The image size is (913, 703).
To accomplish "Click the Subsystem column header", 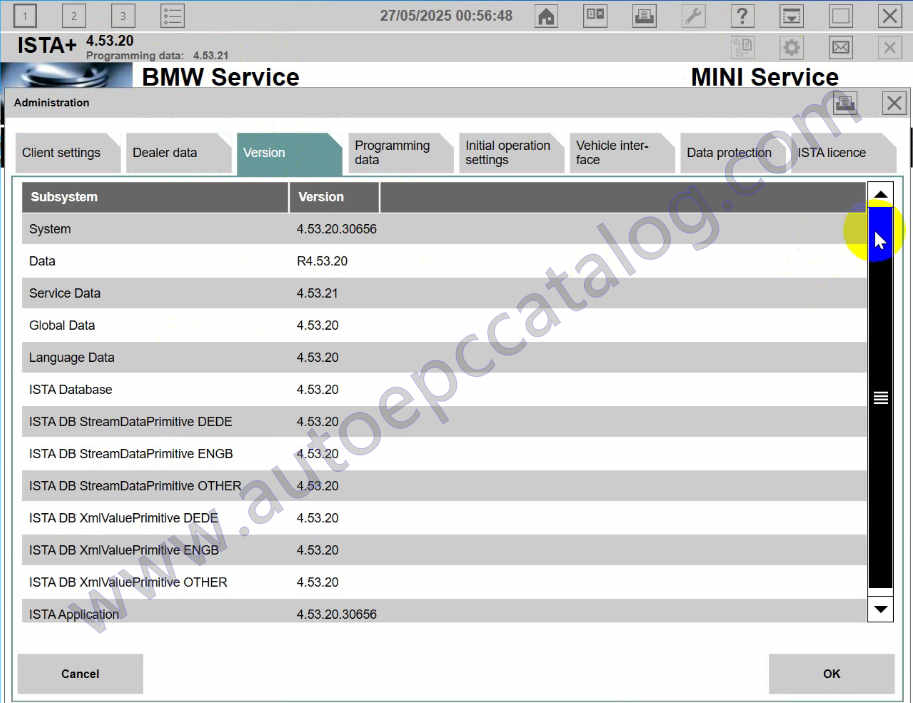I will click(x=155, y=197).
